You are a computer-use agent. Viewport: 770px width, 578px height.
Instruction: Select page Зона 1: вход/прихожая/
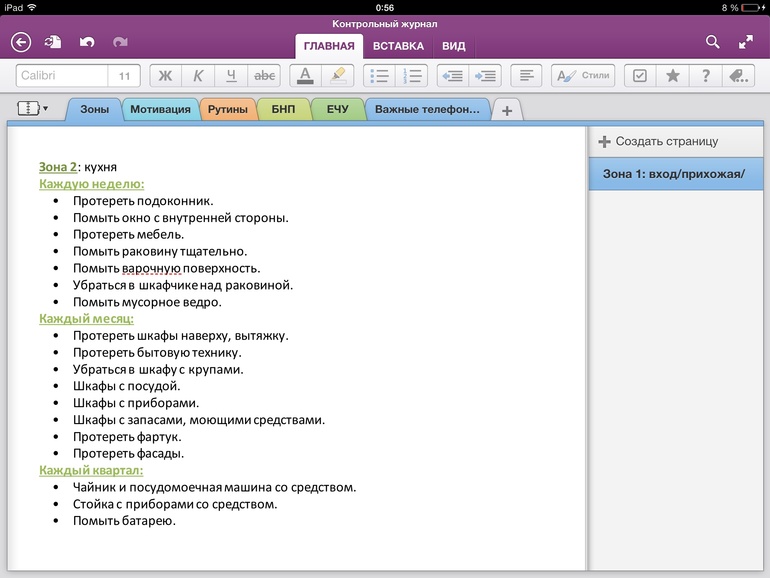(x=676, y=173)
